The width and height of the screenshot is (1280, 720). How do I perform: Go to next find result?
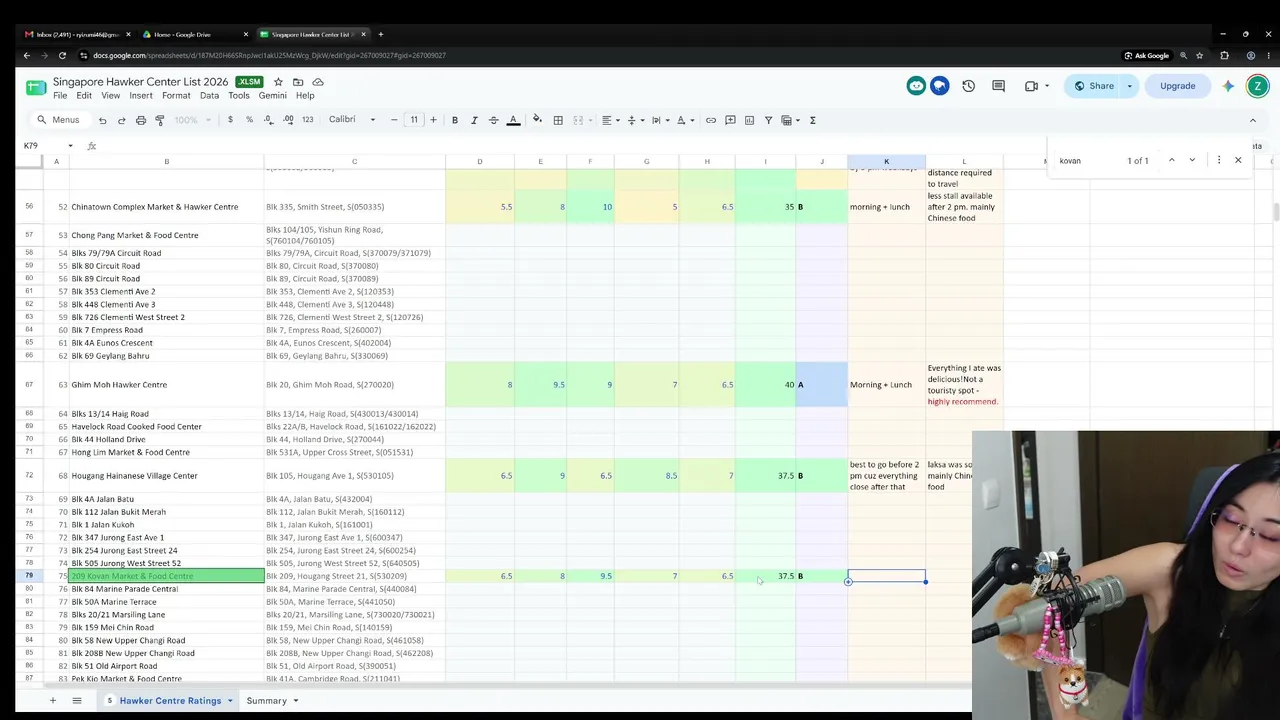coord(1192,160)
